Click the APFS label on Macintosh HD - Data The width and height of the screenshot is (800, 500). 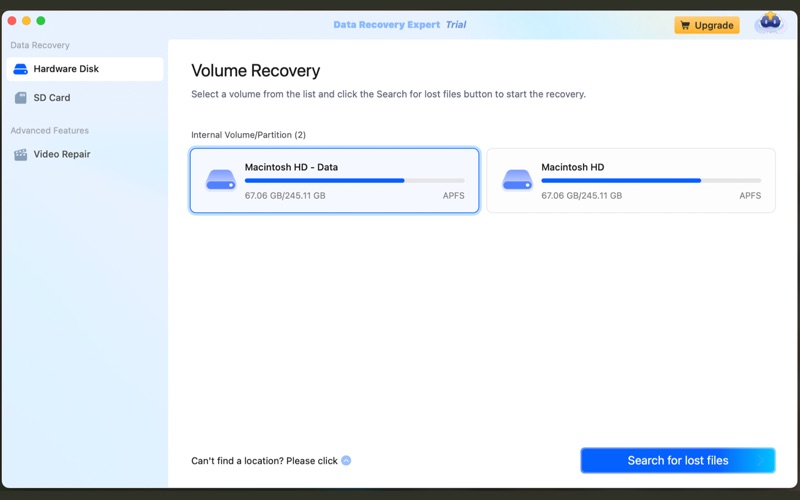[454, 195]
